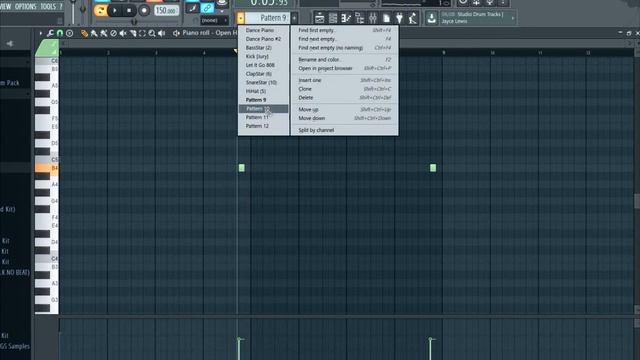This screenshot has height=360, width=640.
Task: Choose Open in project browser
Action: click(x=344, y=68)
